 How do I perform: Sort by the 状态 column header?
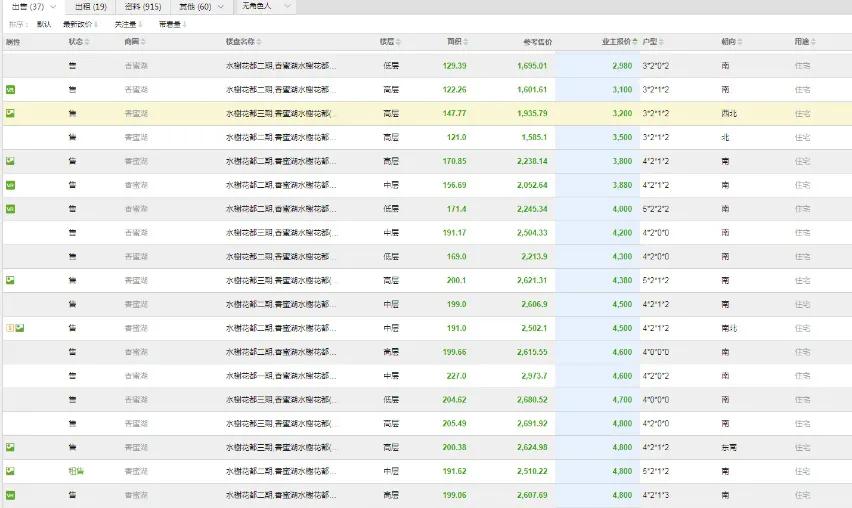coord(79,42)
